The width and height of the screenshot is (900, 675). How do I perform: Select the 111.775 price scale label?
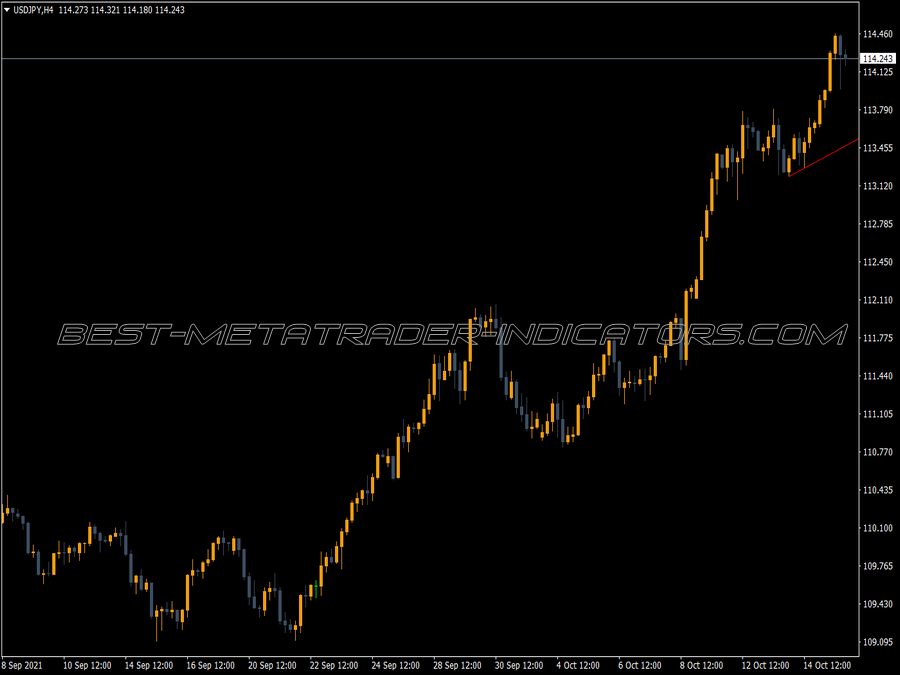[x=878, y=338]
